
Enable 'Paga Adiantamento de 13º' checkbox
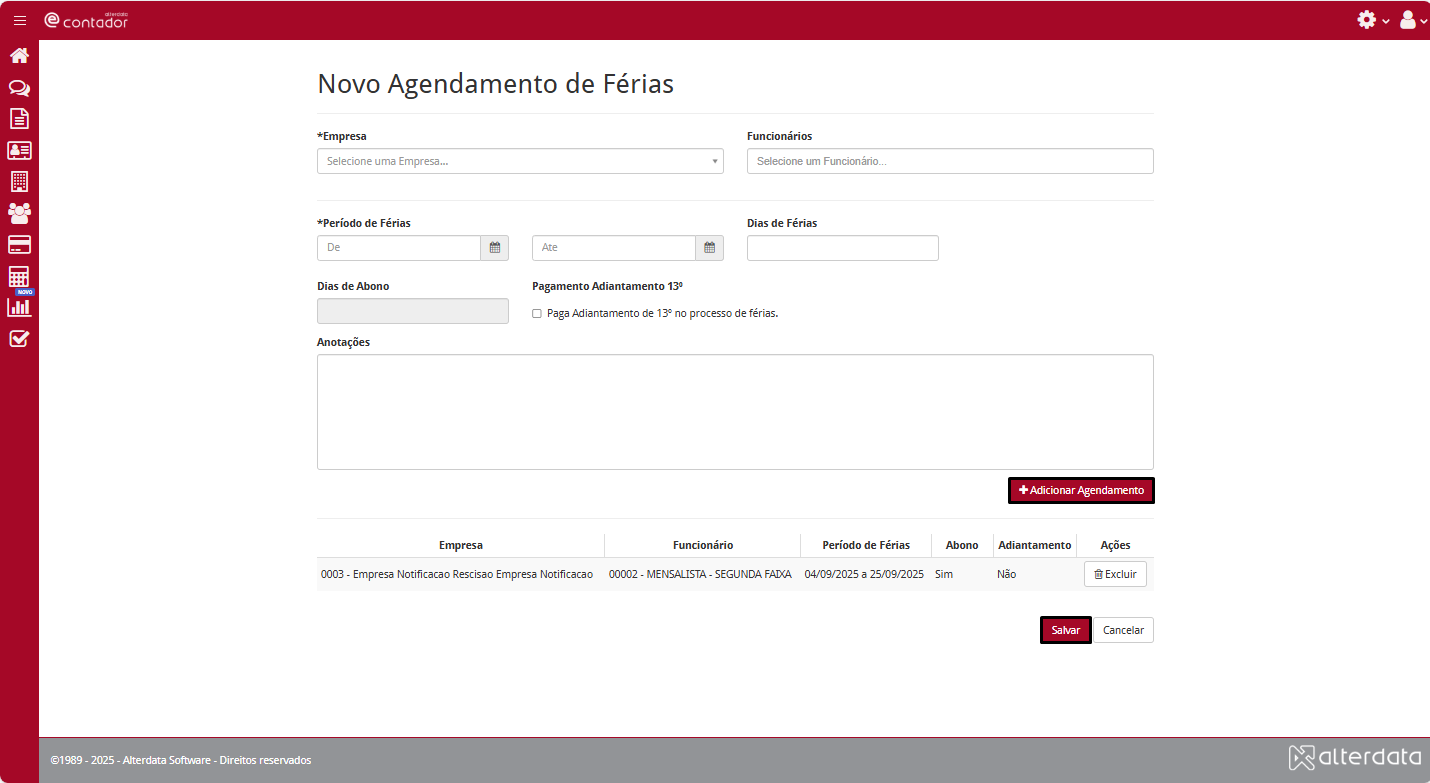(x=537, y=314)
